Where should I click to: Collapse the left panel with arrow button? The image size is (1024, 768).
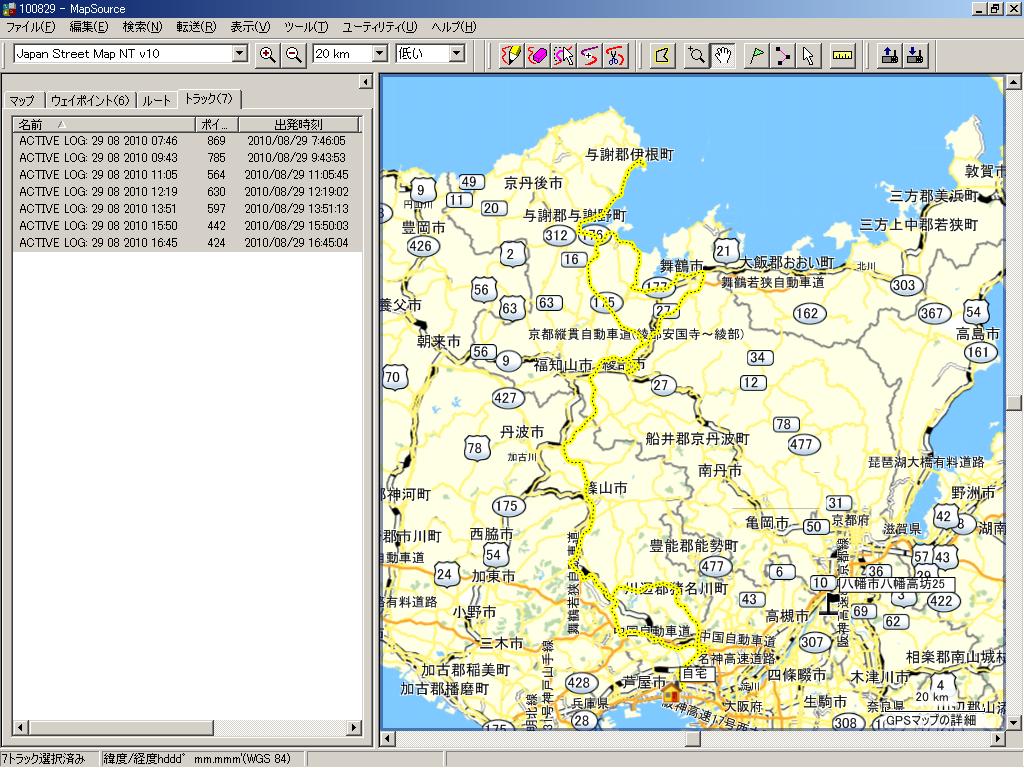(x=365, y=82)
